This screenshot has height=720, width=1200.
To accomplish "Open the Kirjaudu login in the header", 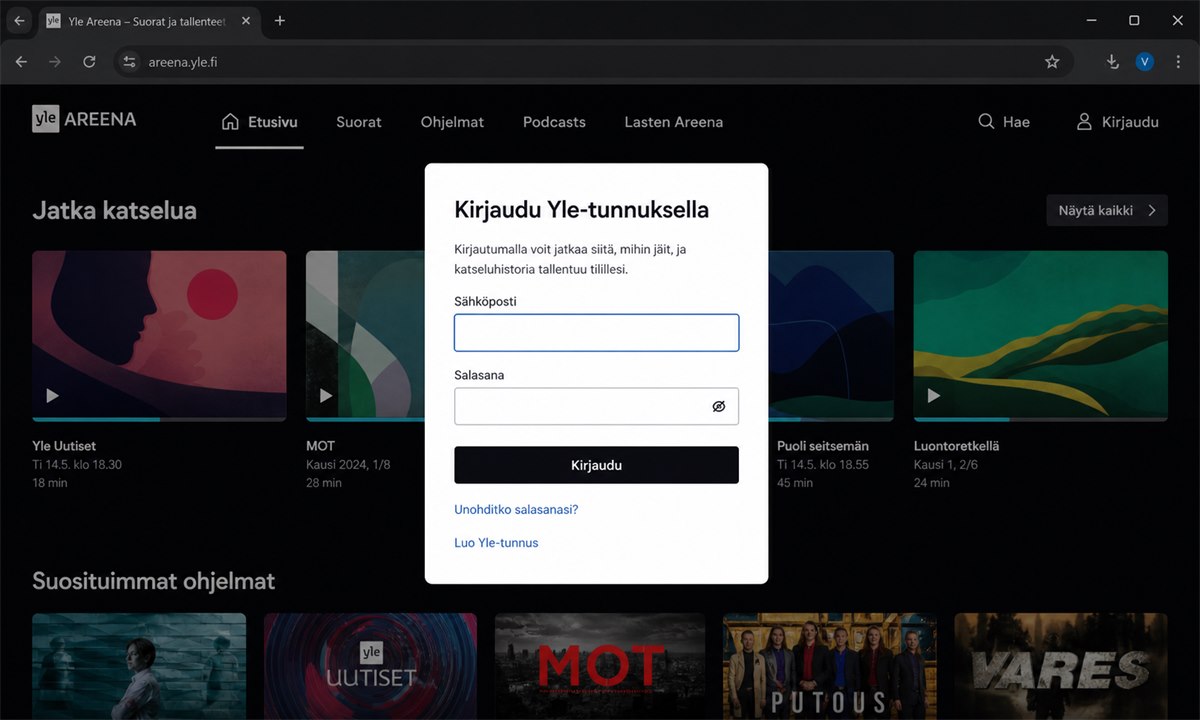I will click(1117, 122).
